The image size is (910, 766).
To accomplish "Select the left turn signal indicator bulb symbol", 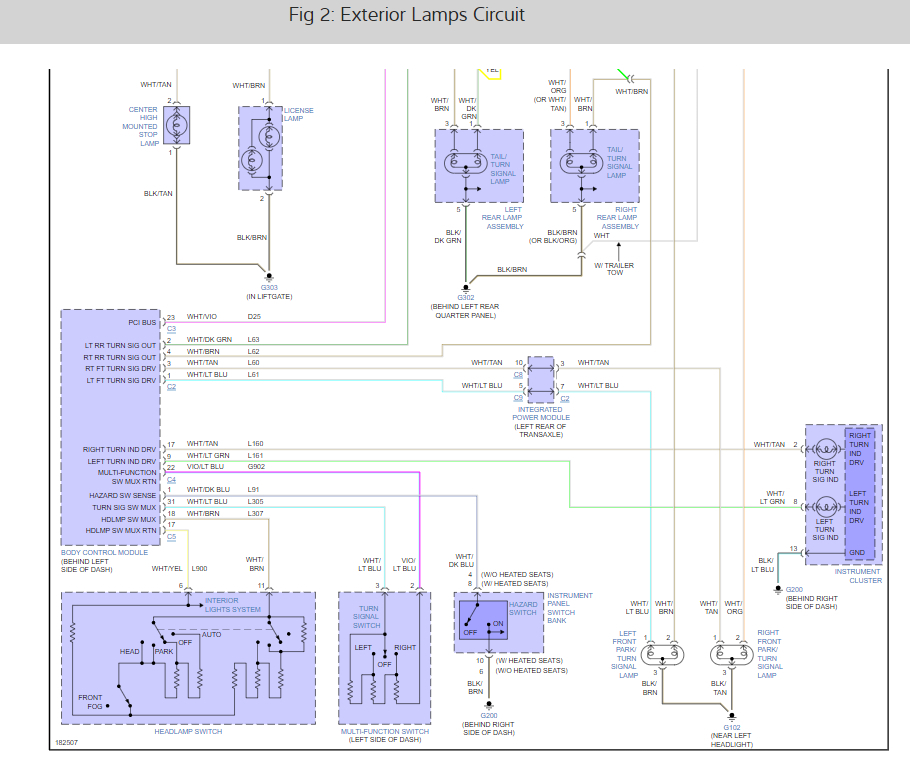I will (x=825, y=507).
